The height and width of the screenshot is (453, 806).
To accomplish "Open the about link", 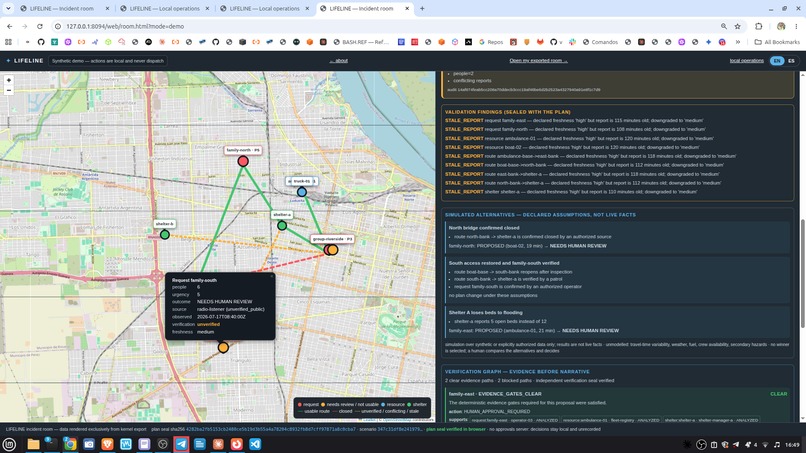I will (339, 61).
